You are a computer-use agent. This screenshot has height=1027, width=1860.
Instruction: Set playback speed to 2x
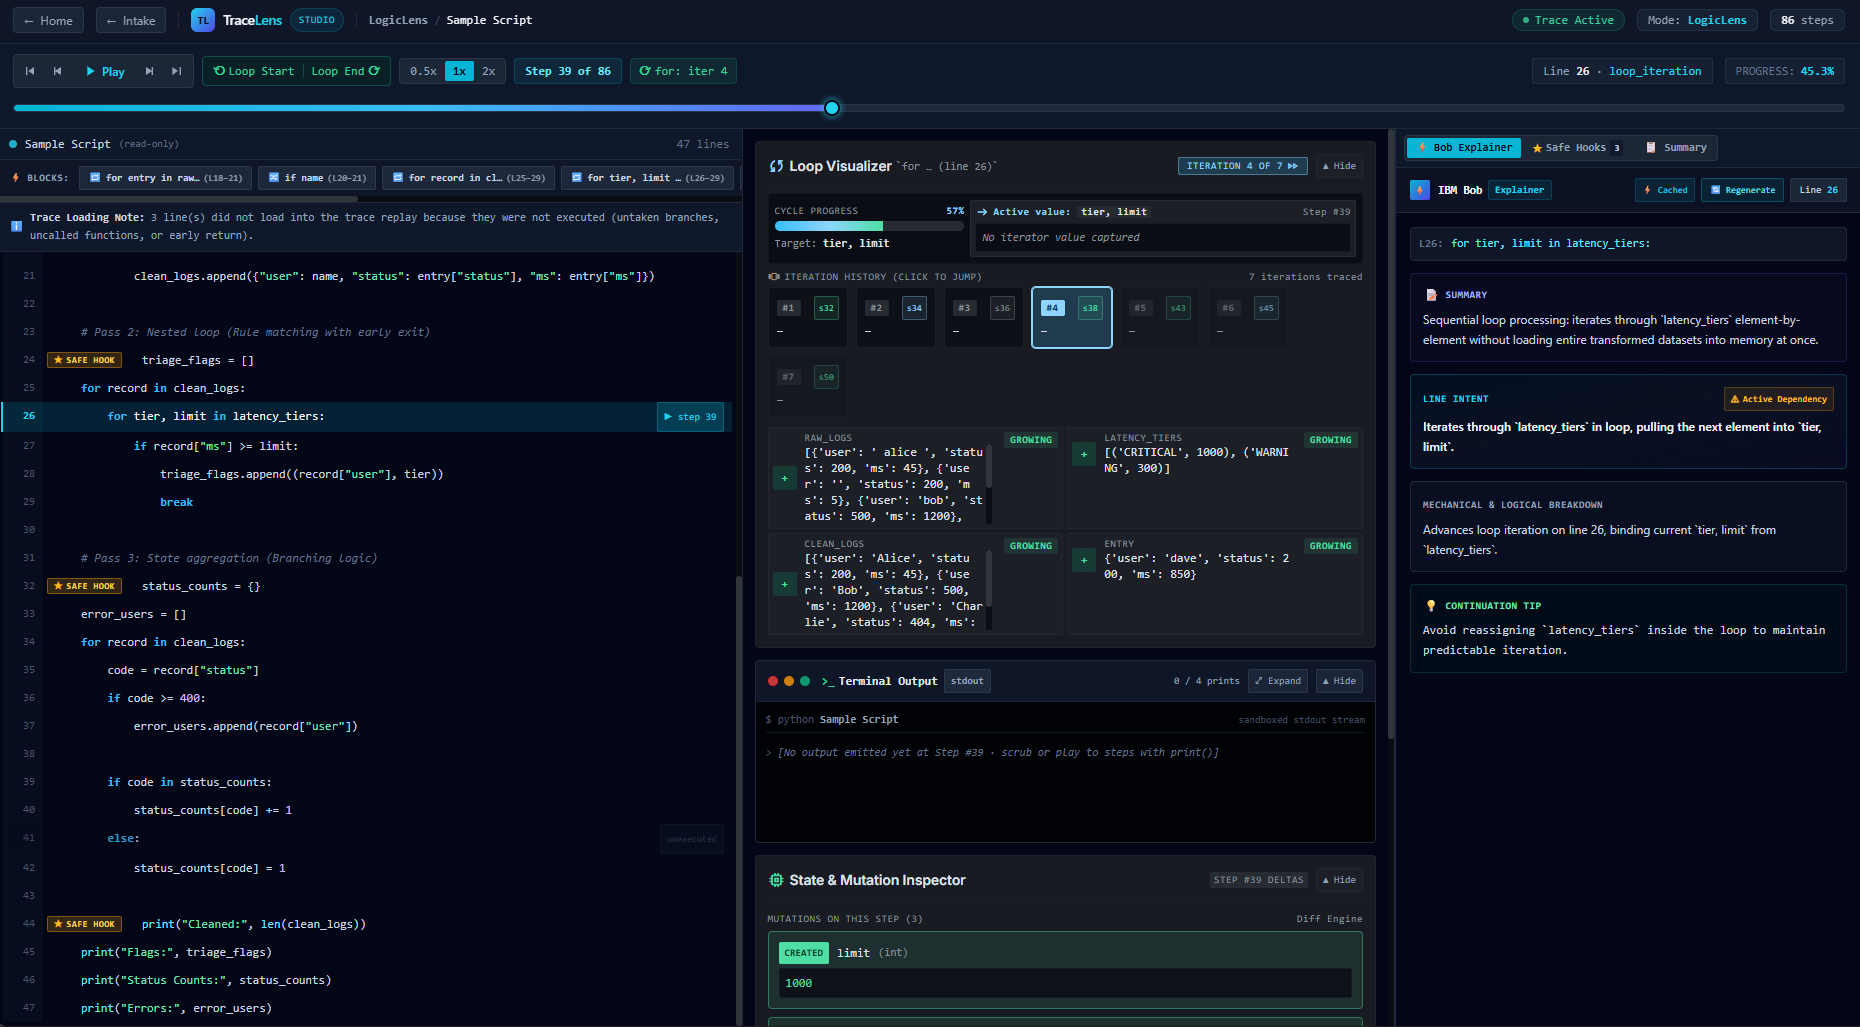pyautogui.click(x=489, y=71)
